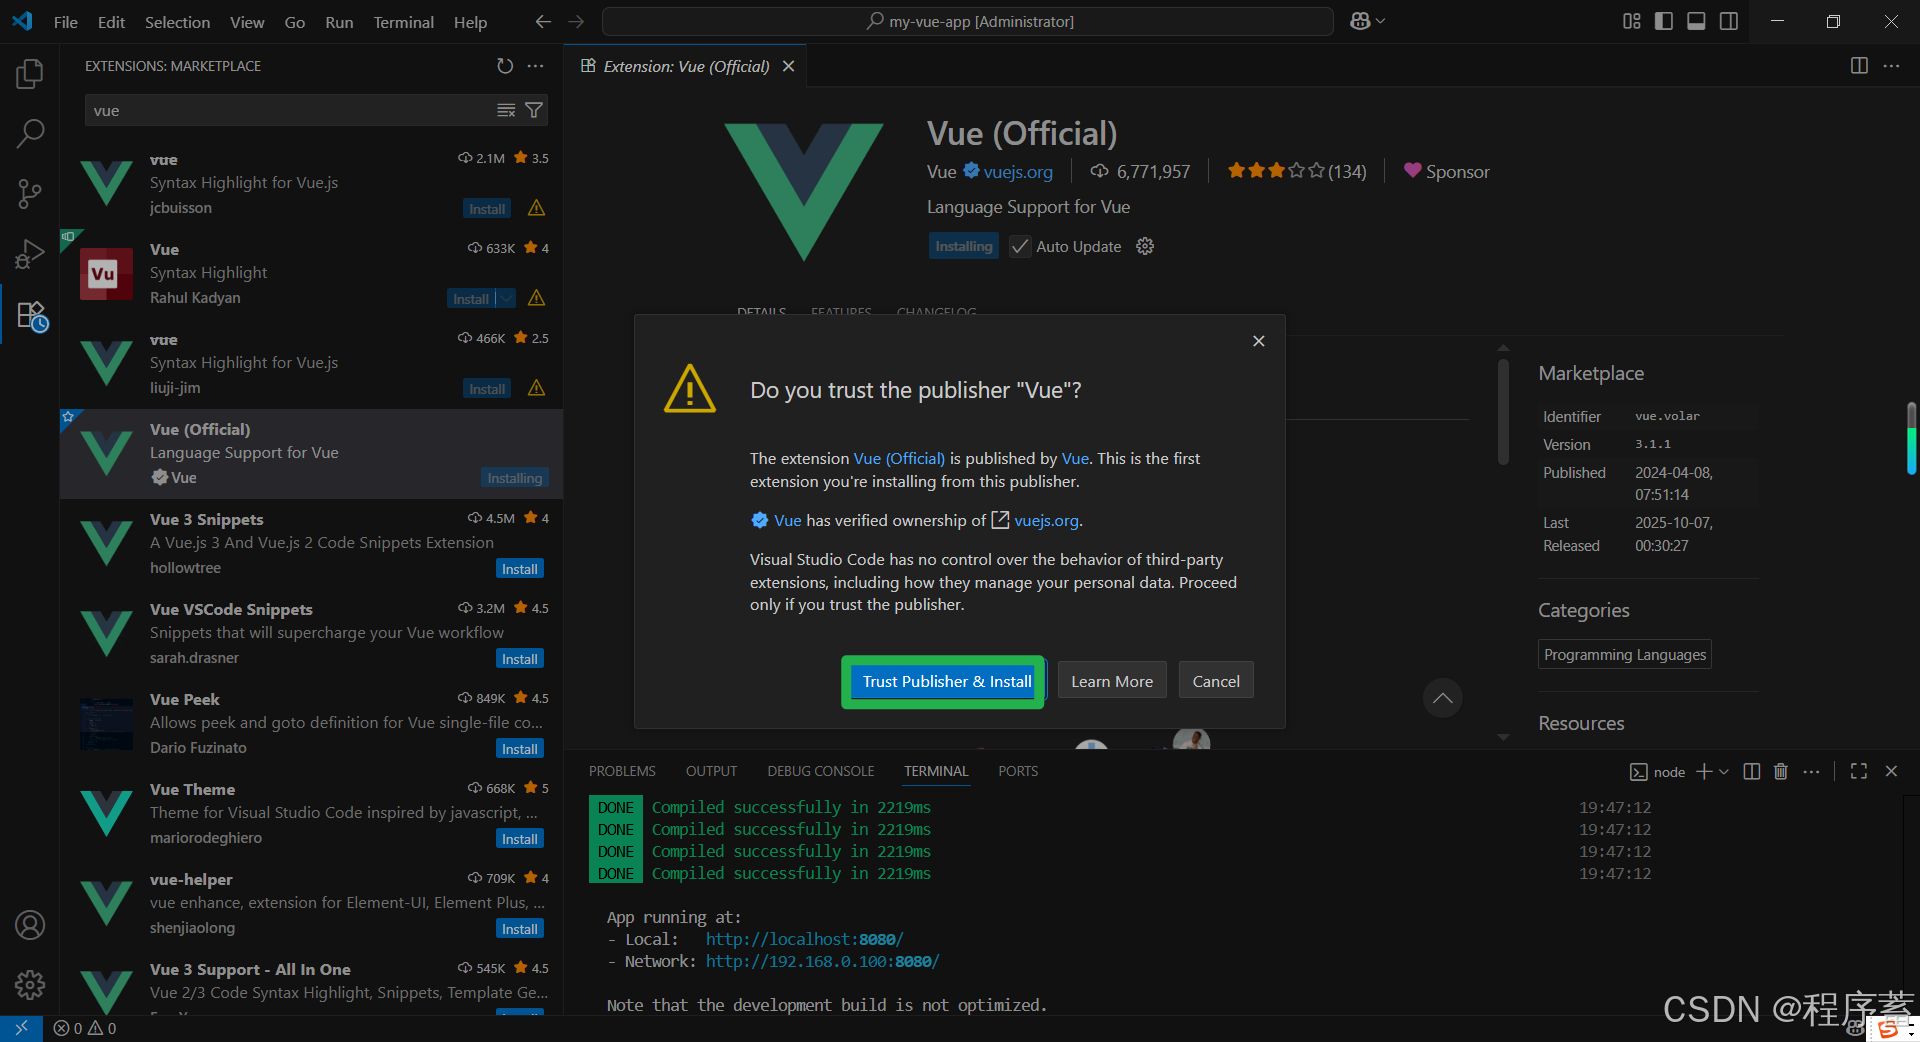Install Vue 3 Snippets extension
This screenshot has width=1920, height=1042.
(520, 568)
